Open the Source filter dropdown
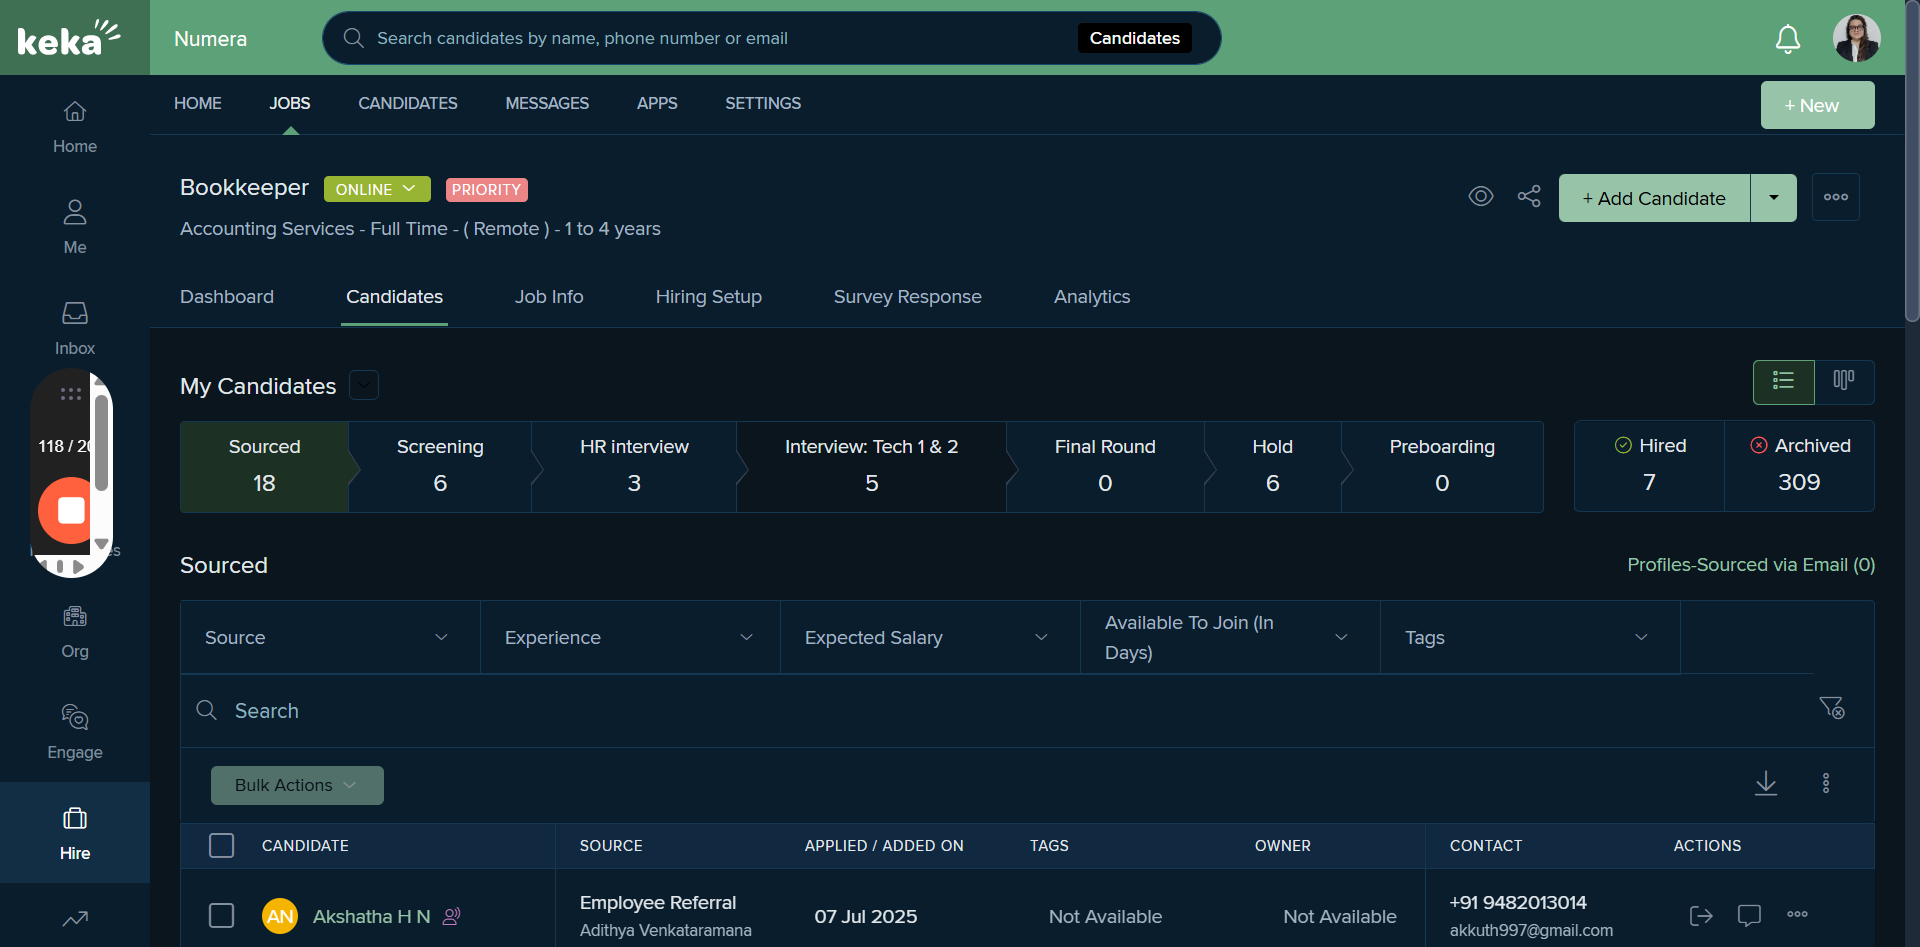 point(330,637)
